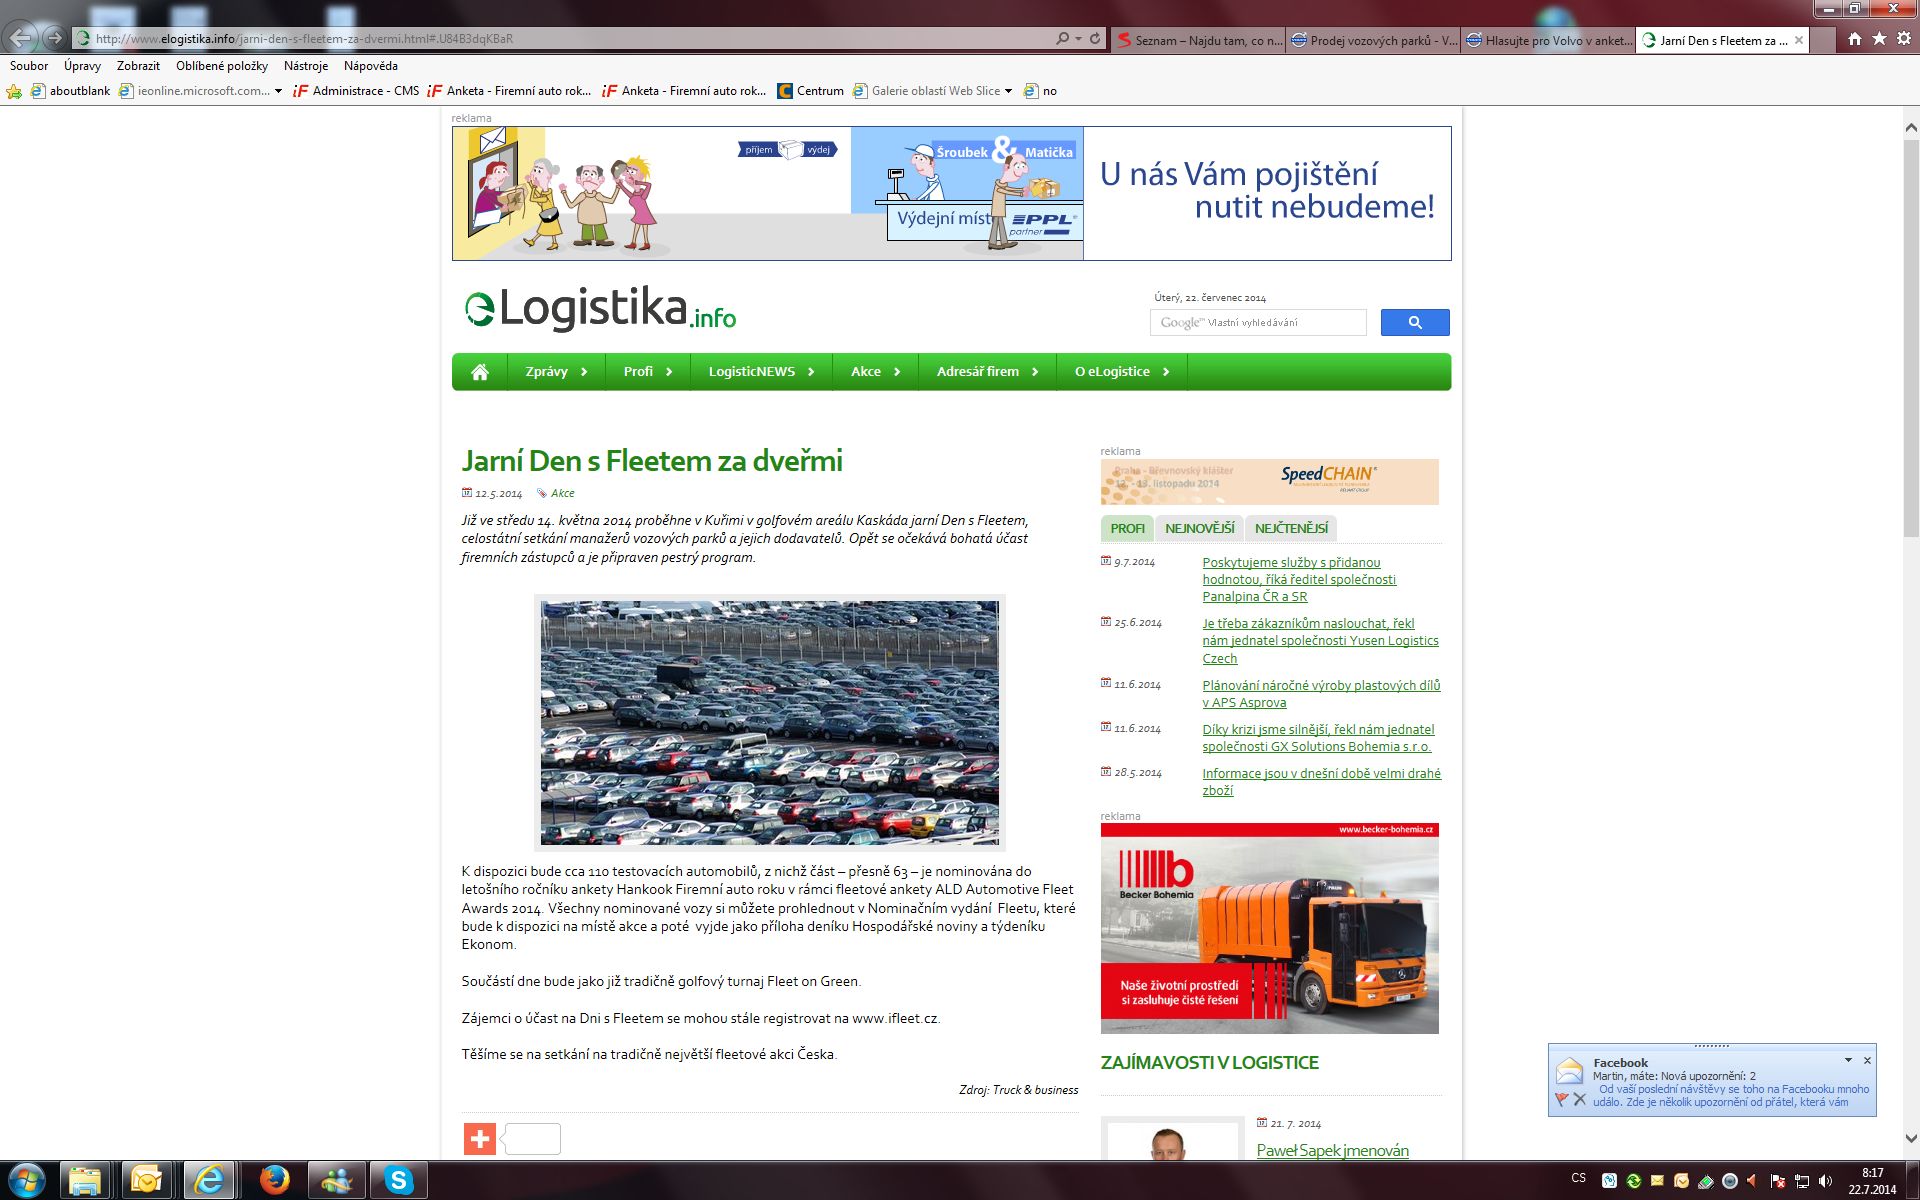1920x1200 pixels.
Task: Switch to Internet Explorer on the taskbar
Action: [x=209, y=1181]
